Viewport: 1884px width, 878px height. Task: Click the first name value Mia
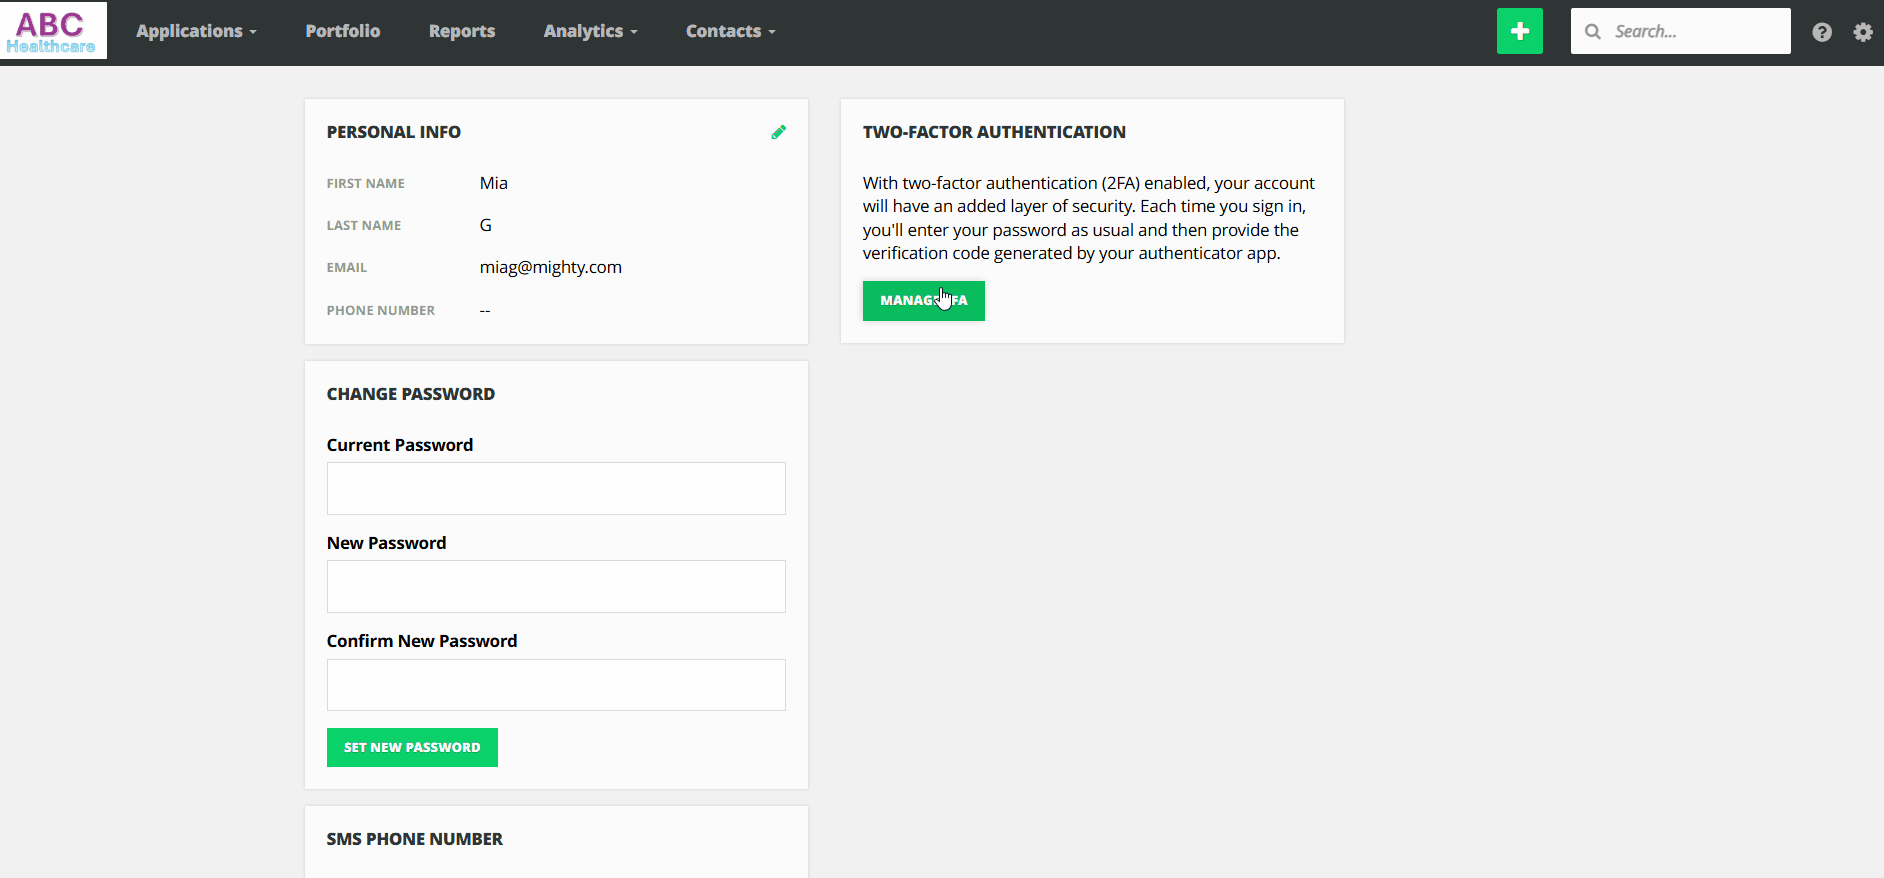[x=494, y=183]
